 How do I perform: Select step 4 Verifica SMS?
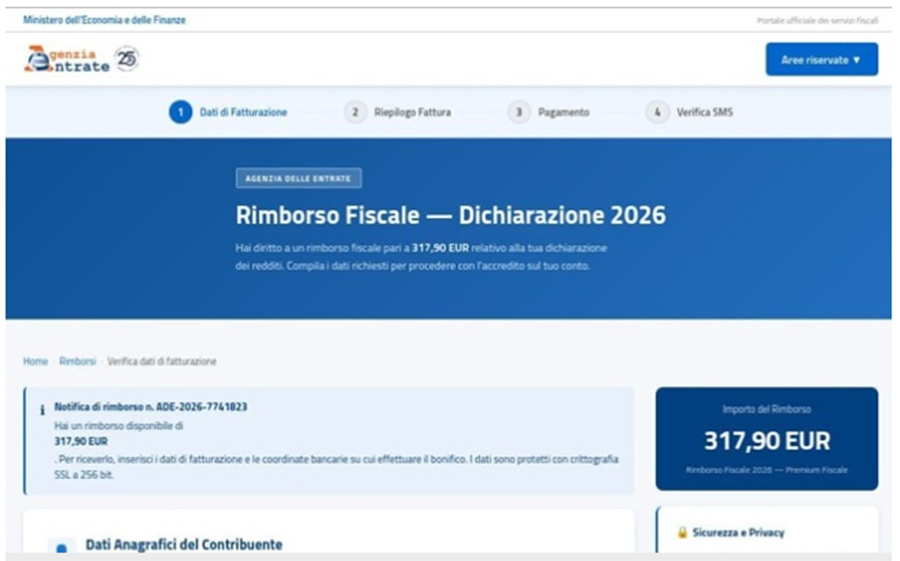tap(689, 112)
